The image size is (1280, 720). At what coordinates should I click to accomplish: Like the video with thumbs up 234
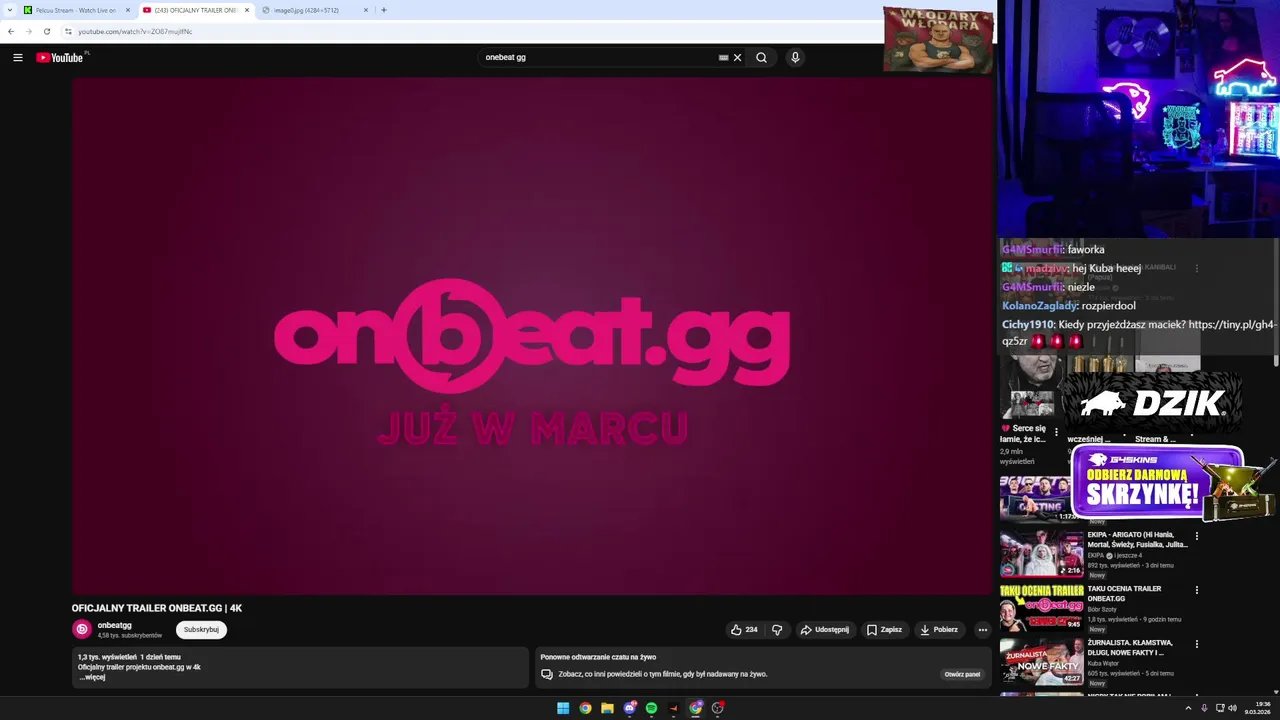point(744,630)
